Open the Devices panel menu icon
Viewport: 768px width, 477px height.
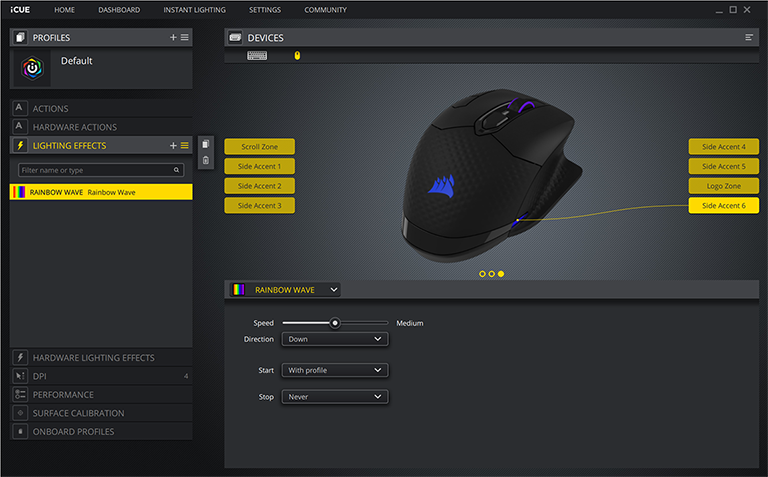[749, 37]
